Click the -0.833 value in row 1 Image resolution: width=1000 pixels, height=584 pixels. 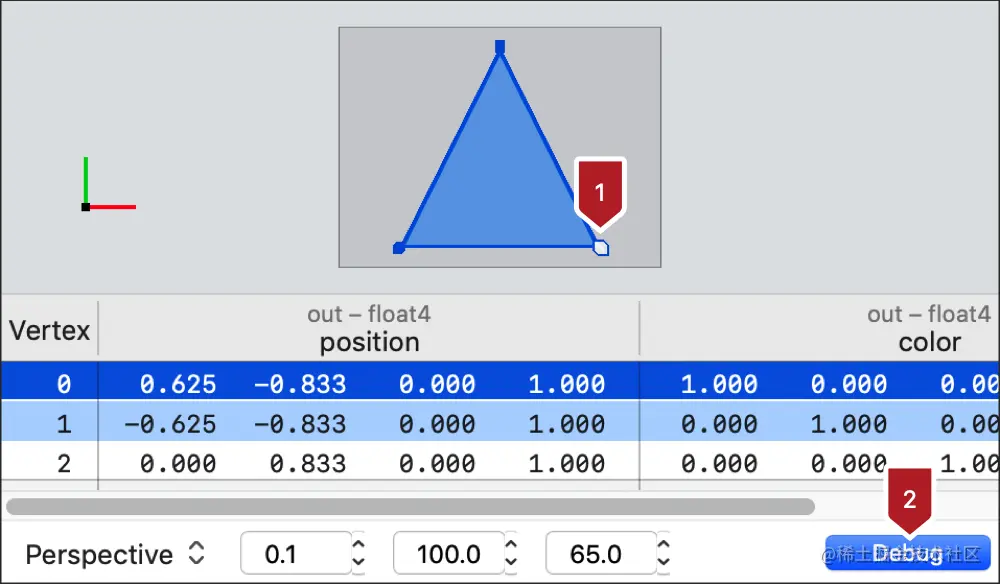(x=300, y=423)
